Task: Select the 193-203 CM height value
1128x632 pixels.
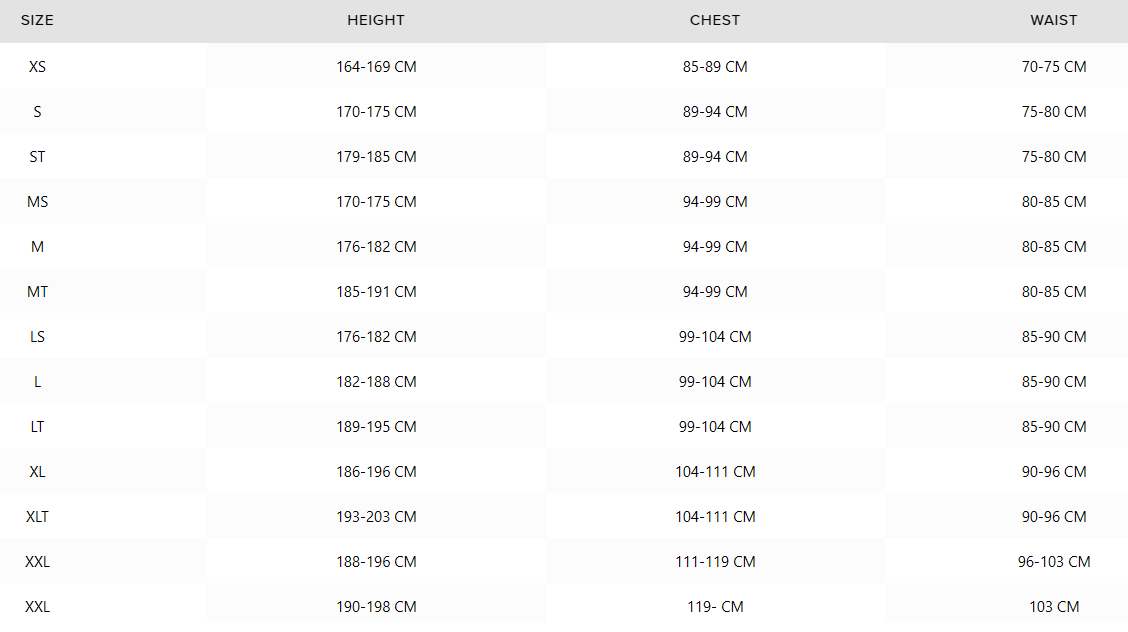Action: click(x=376, y=517)
